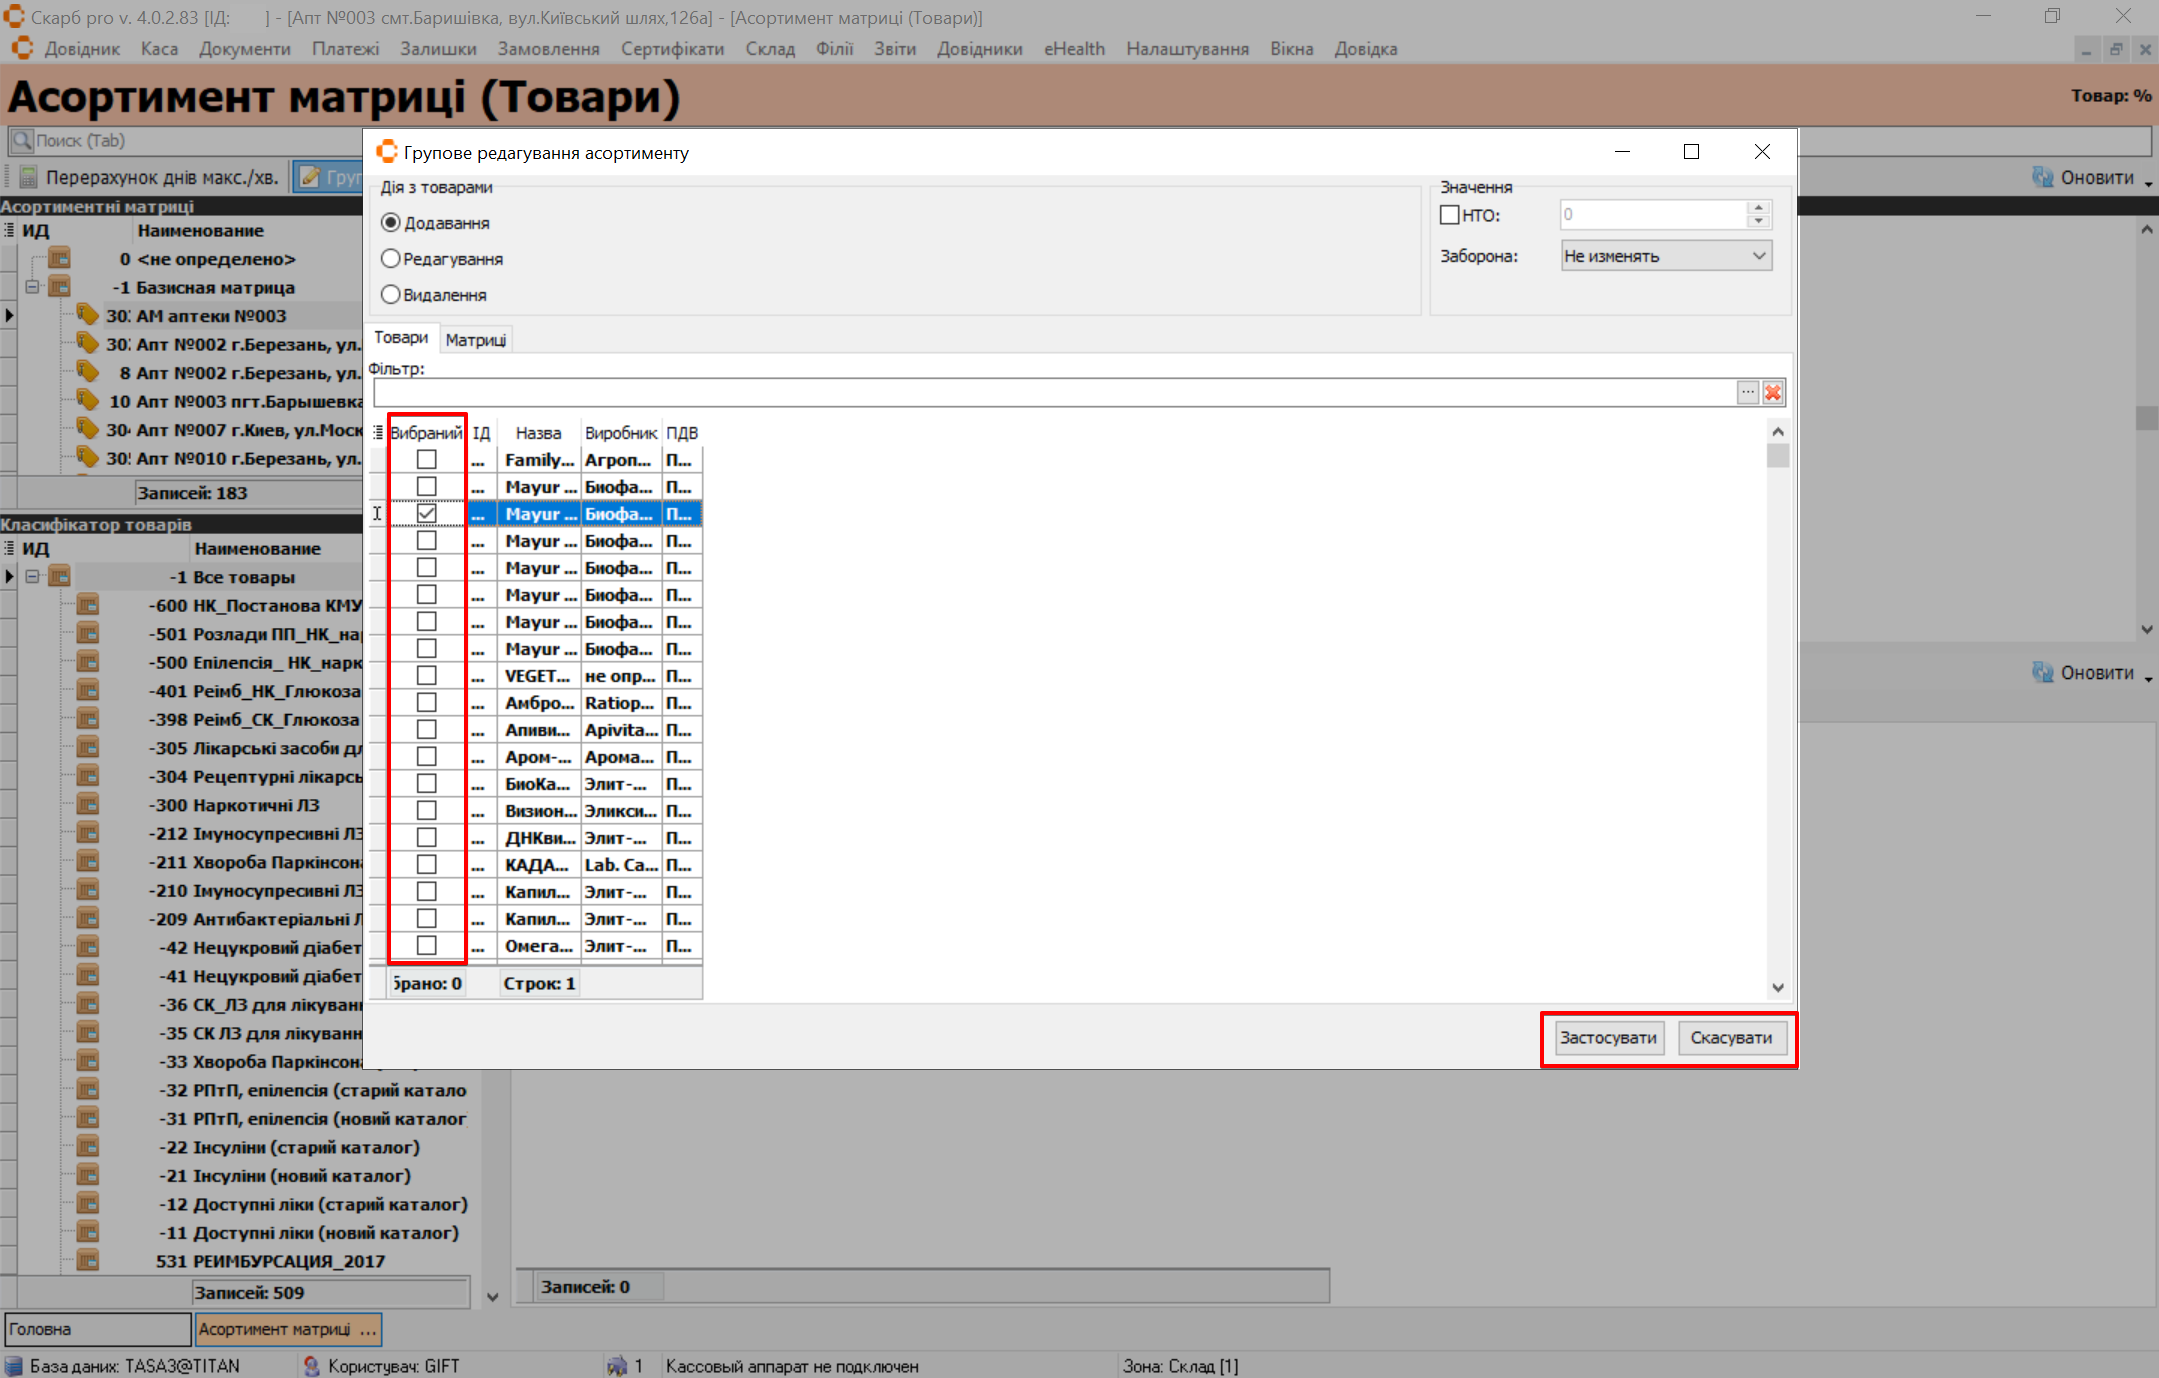Select the Видалення radio option

[x=391, y=295]
